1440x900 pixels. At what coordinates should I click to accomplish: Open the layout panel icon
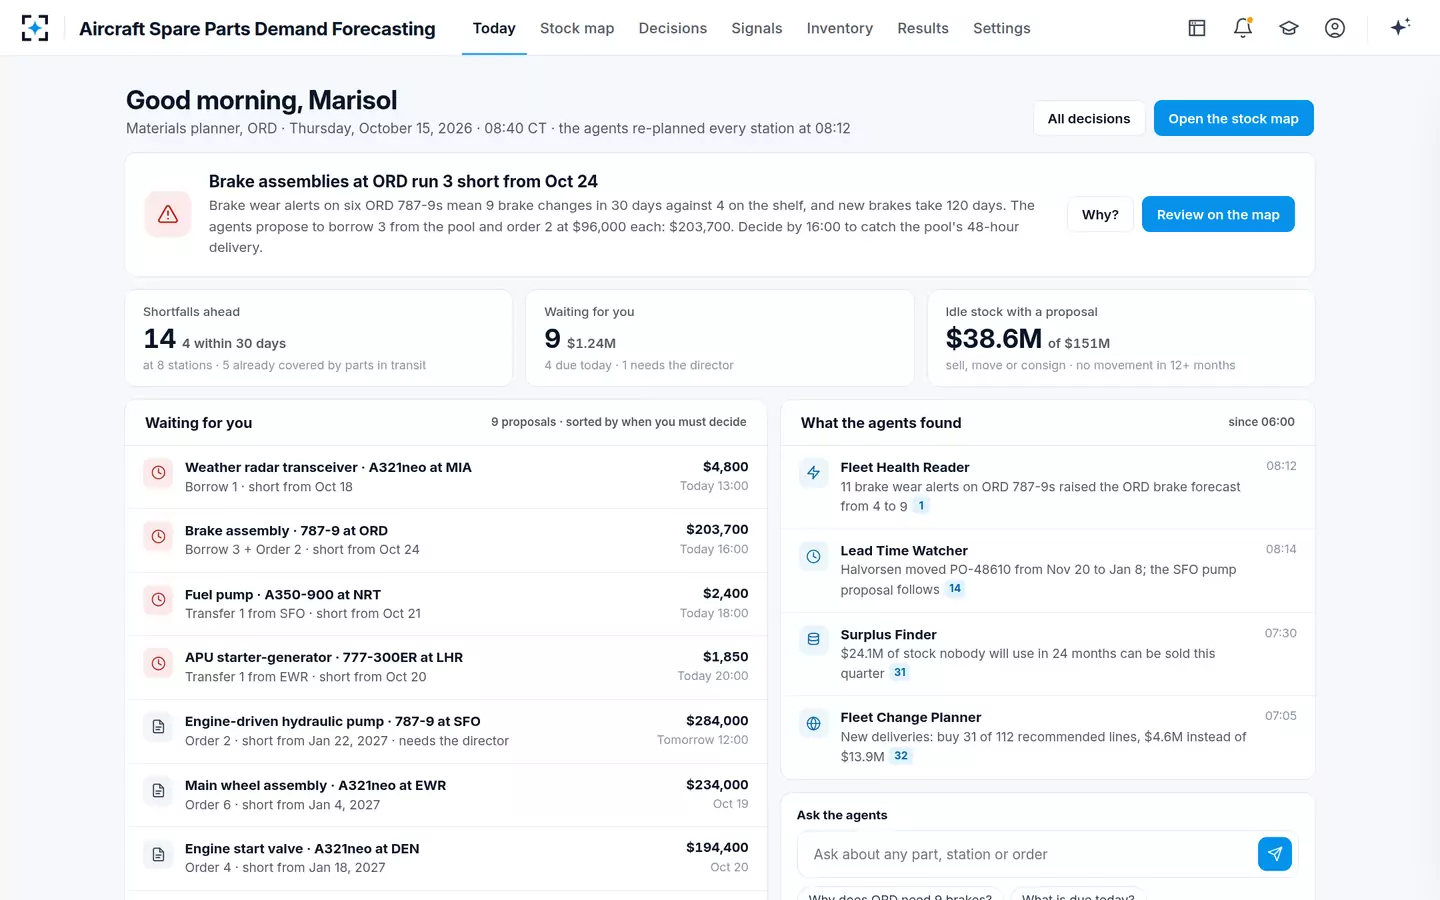[x=1197, y=28]
